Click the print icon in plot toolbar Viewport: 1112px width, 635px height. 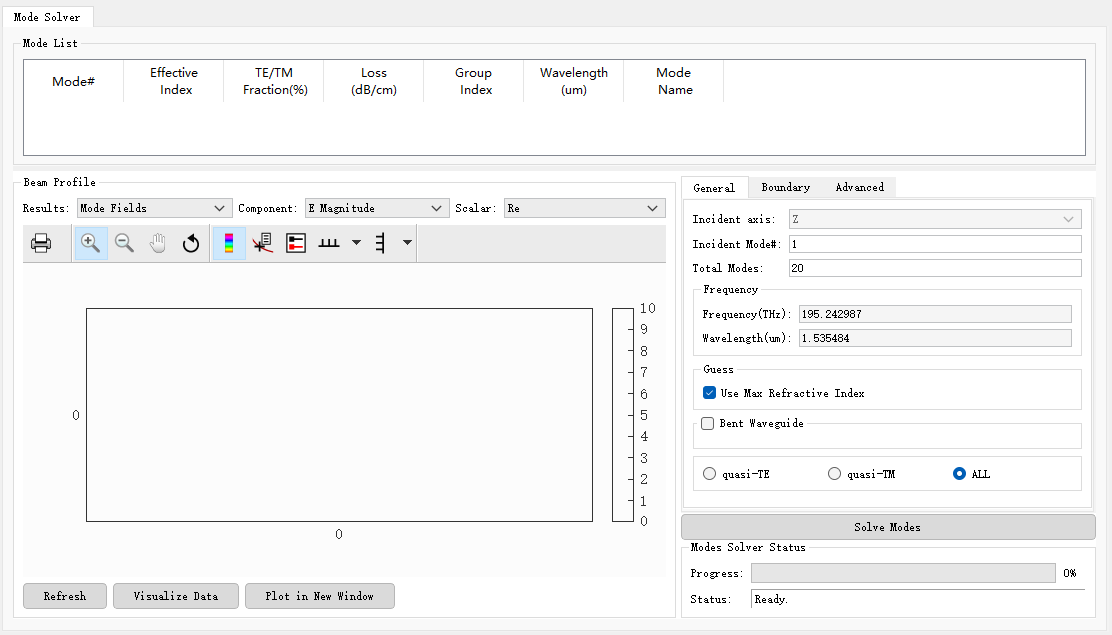click(41, 243)
